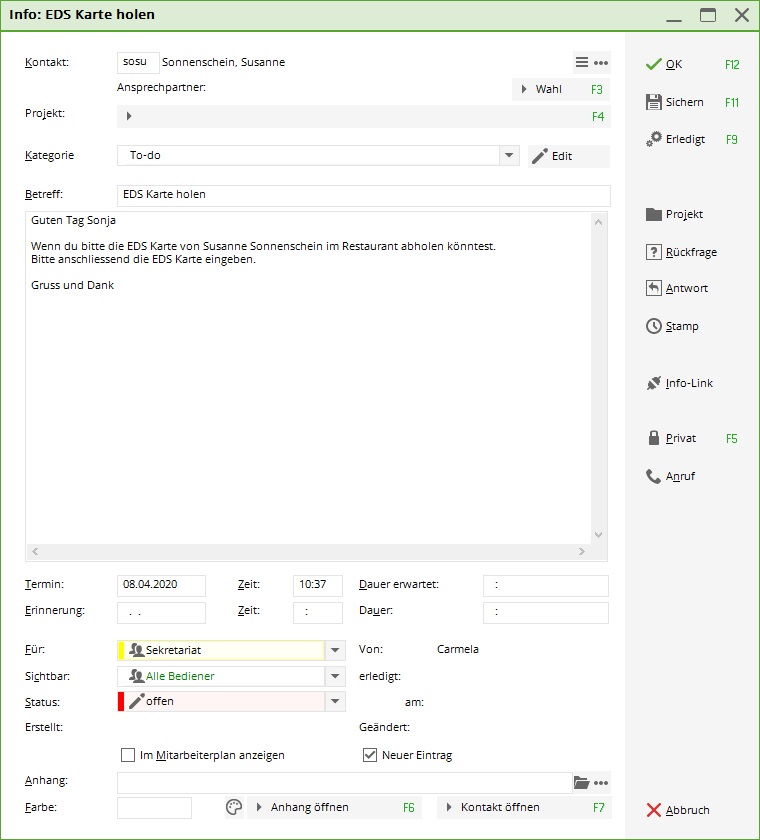Viewport: 760px width, 840px height.
Task: Expand the Kategorie To-do dropdown
Action: click(x=509, y=156)
